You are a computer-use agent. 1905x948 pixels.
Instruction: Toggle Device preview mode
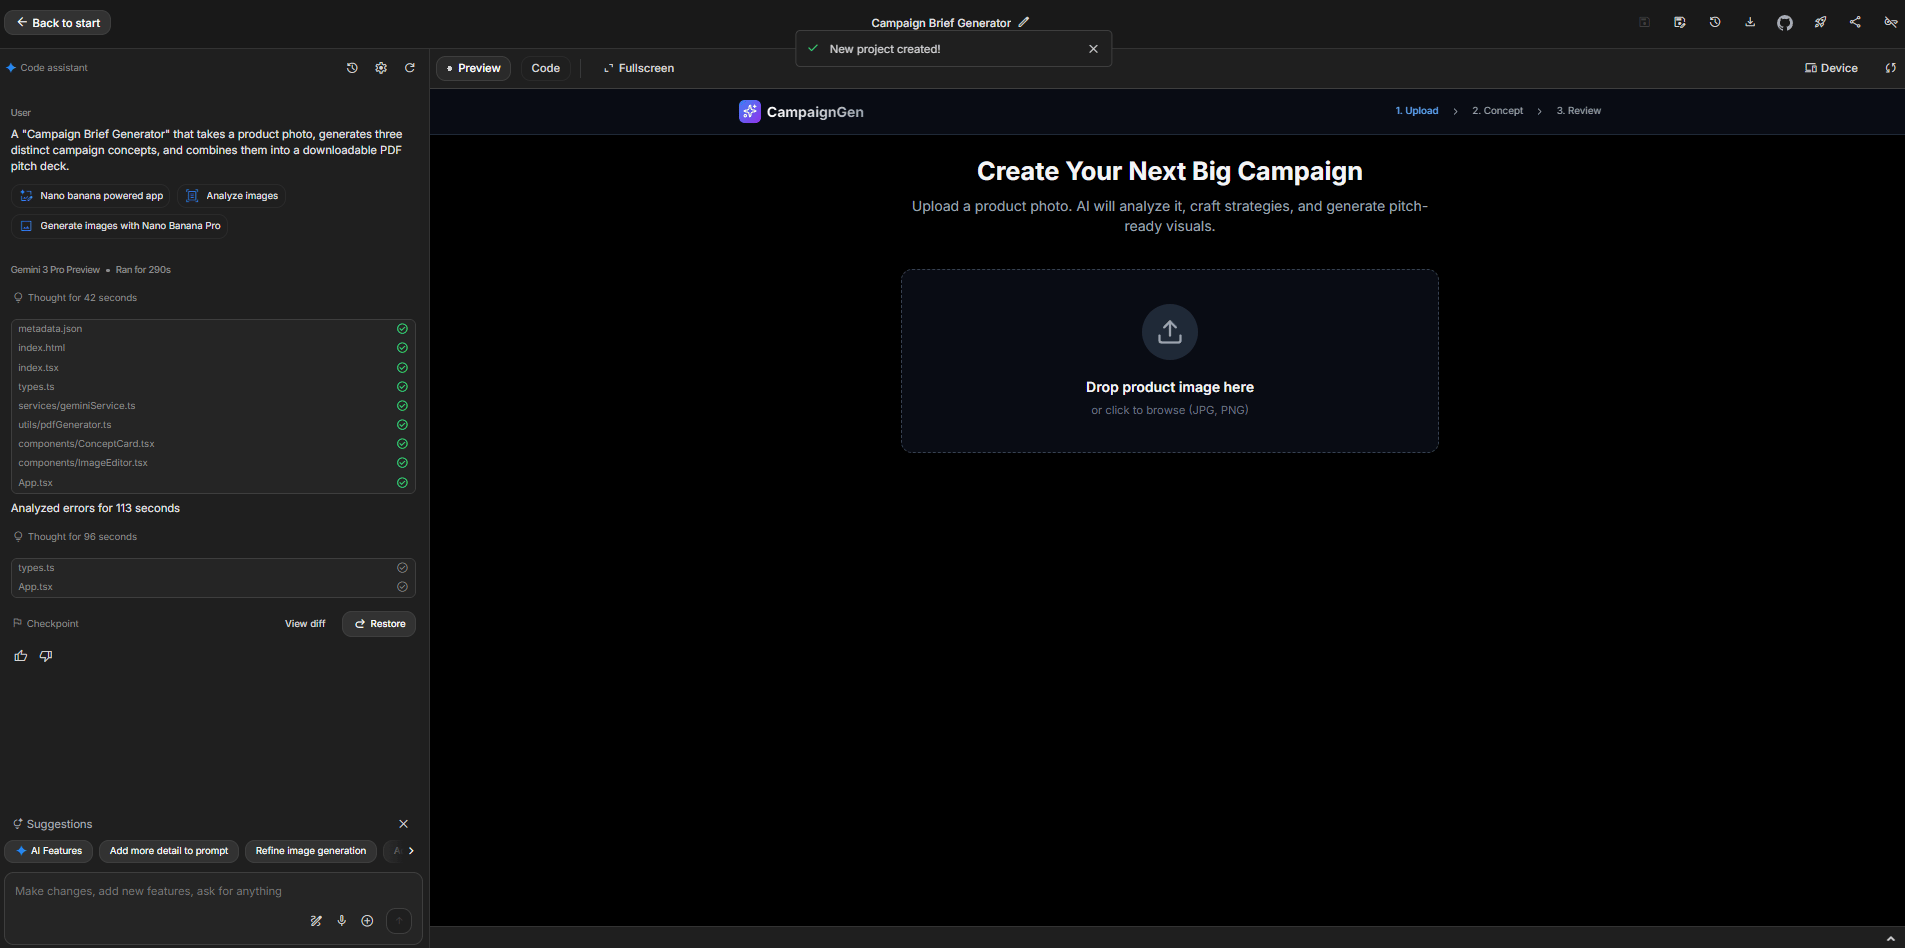point(1831,68)
